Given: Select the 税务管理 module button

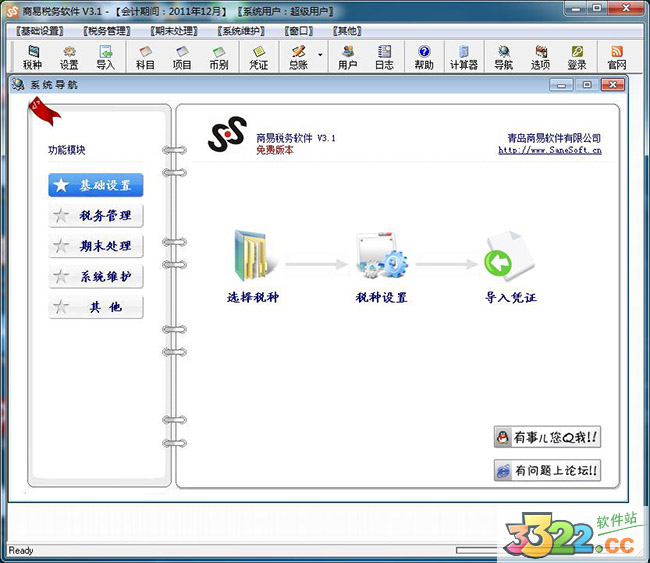Looking at the screenshot, I should [x=96, y=216].
